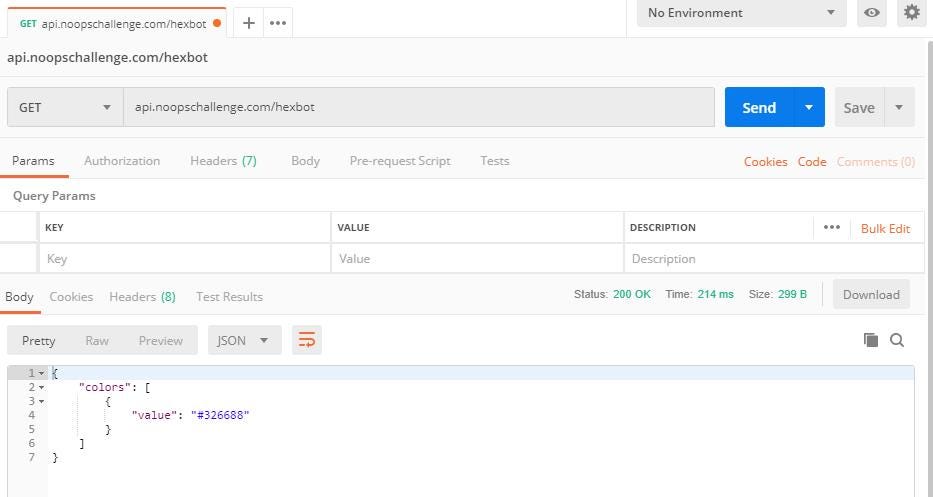
Task: Toggle the wrap lines icon in response
Action: [x=307, y=340]
